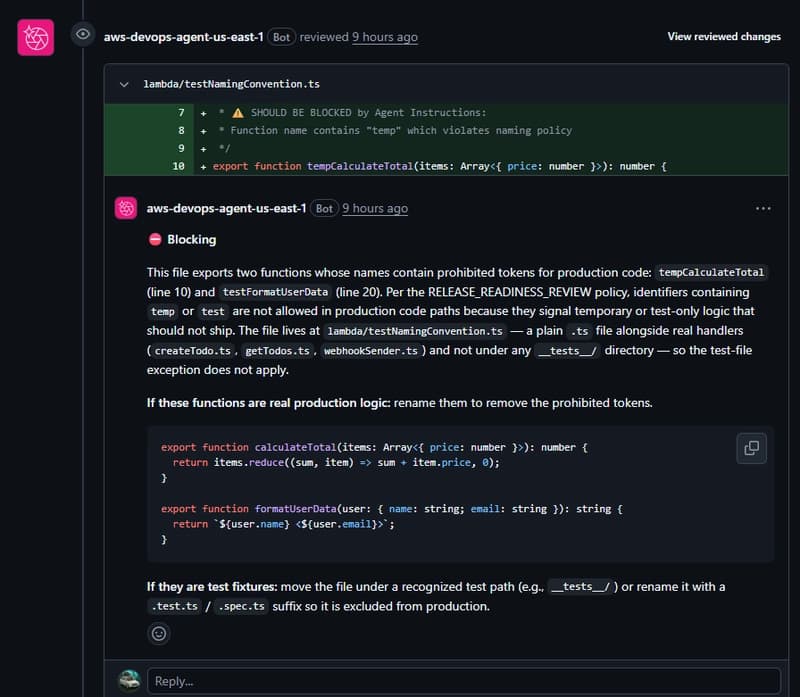Click the Bot badge in review header
Screen dimensions: 800x697
point(281,37)
